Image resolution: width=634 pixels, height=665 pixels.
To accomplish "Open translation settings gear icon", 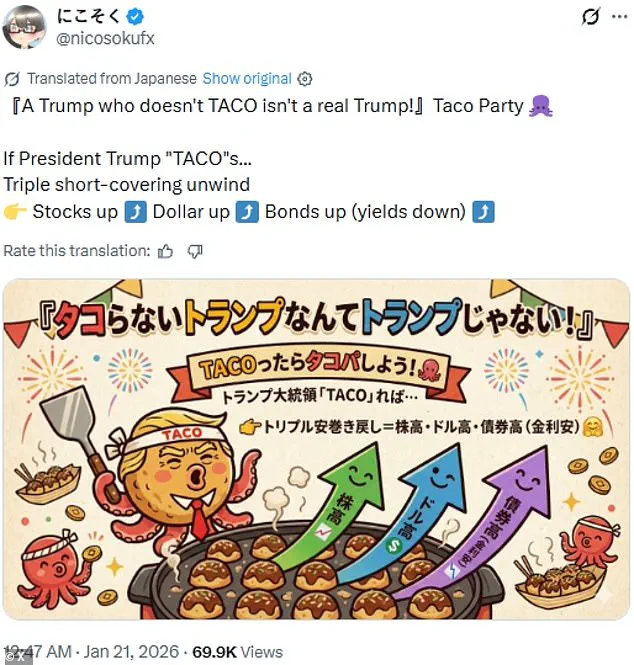I will [306, 78].
